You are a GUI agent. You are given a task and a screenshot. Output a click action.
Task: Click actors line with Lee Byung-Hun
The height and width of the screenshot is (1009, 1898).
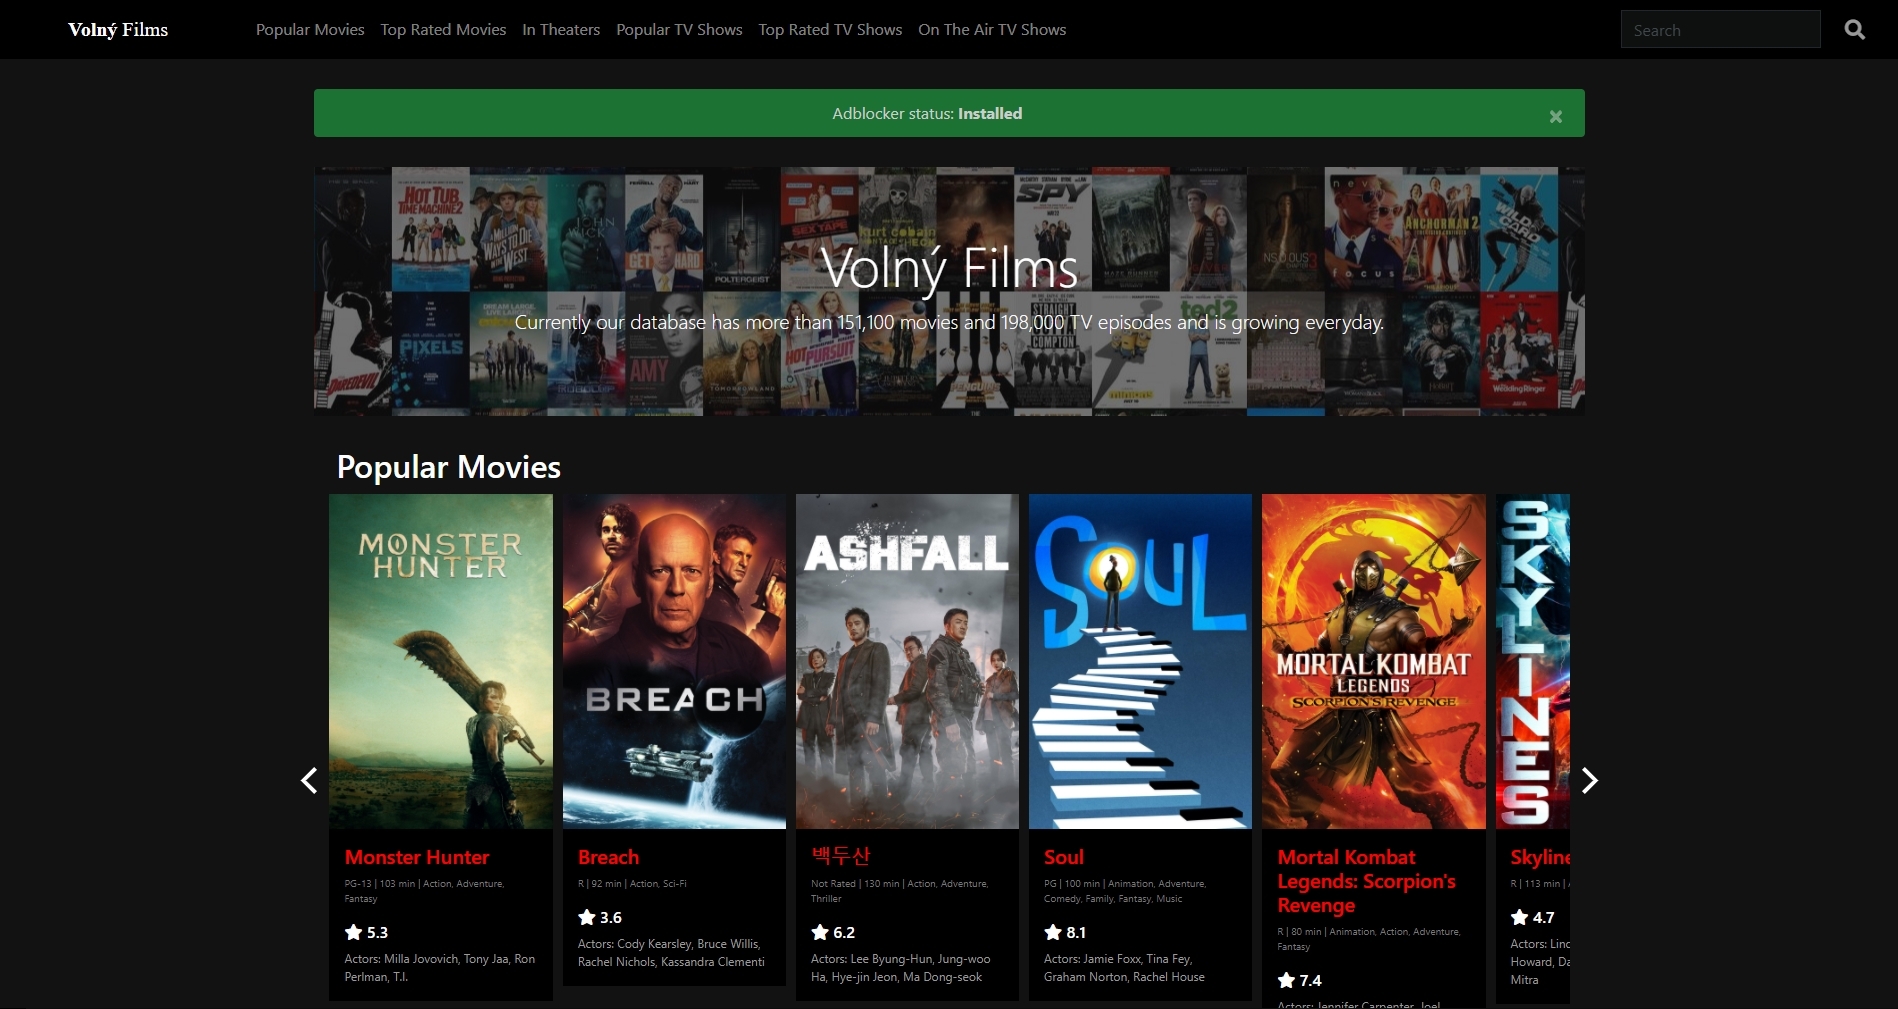(x=901, y=968)
